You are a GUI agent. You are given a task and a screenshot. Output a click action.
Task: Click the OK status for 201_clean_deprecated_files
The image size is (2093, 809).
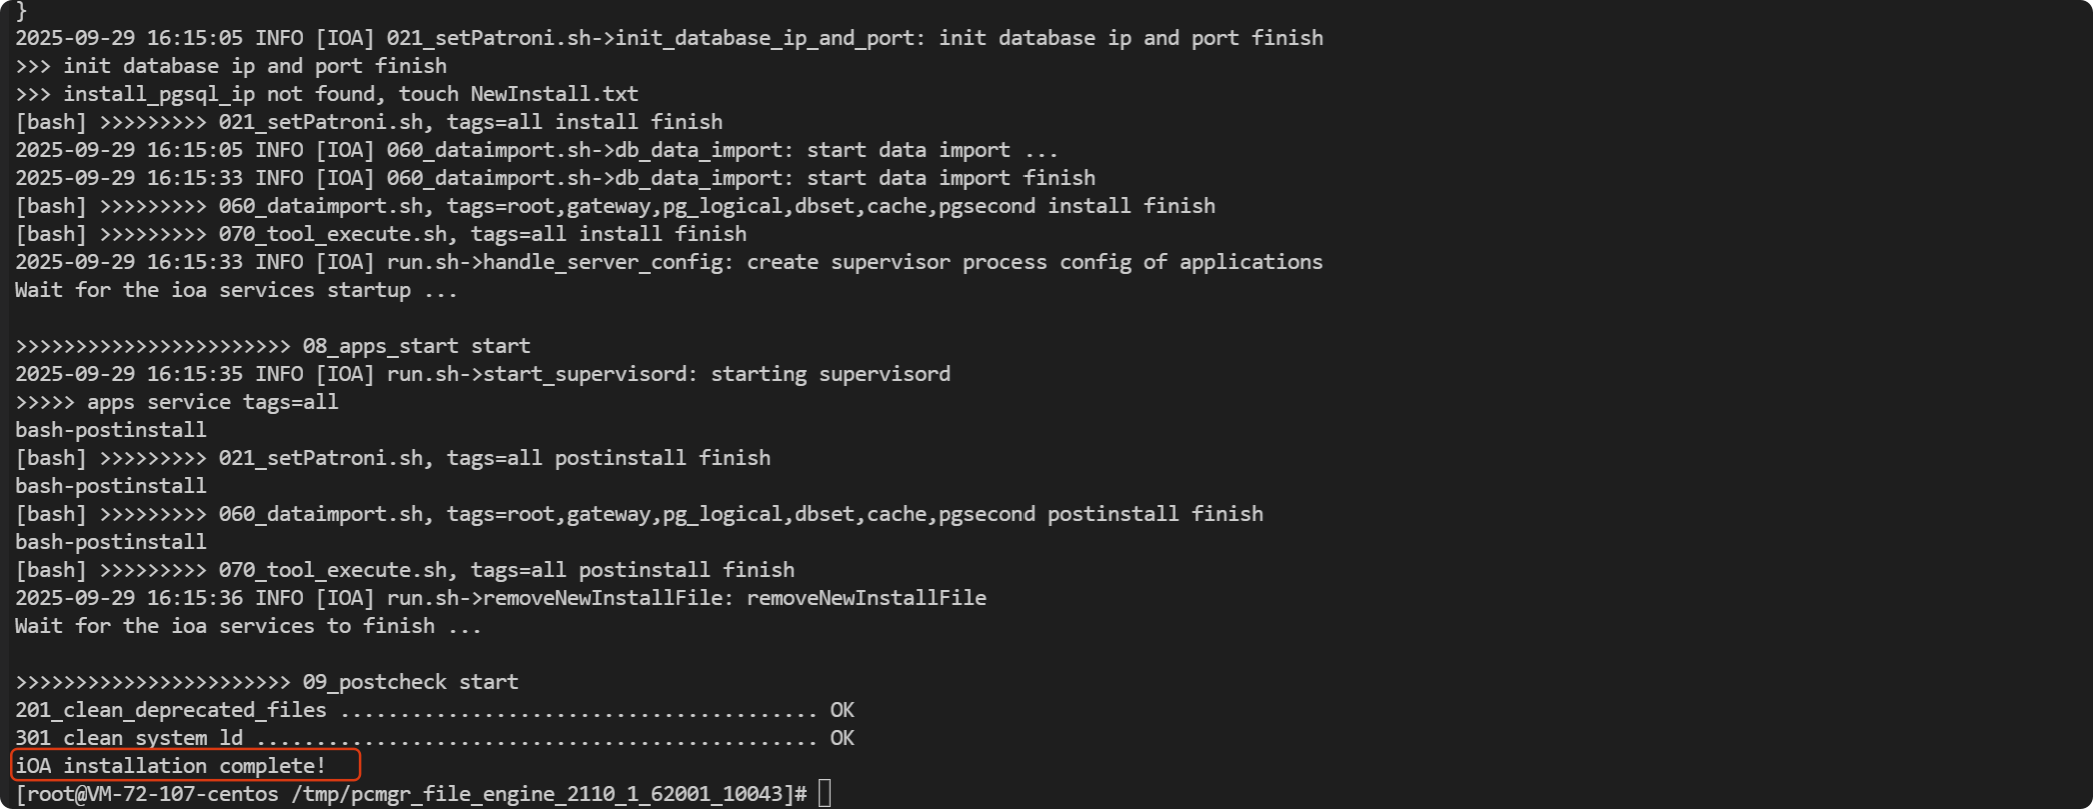click(842, 710)
